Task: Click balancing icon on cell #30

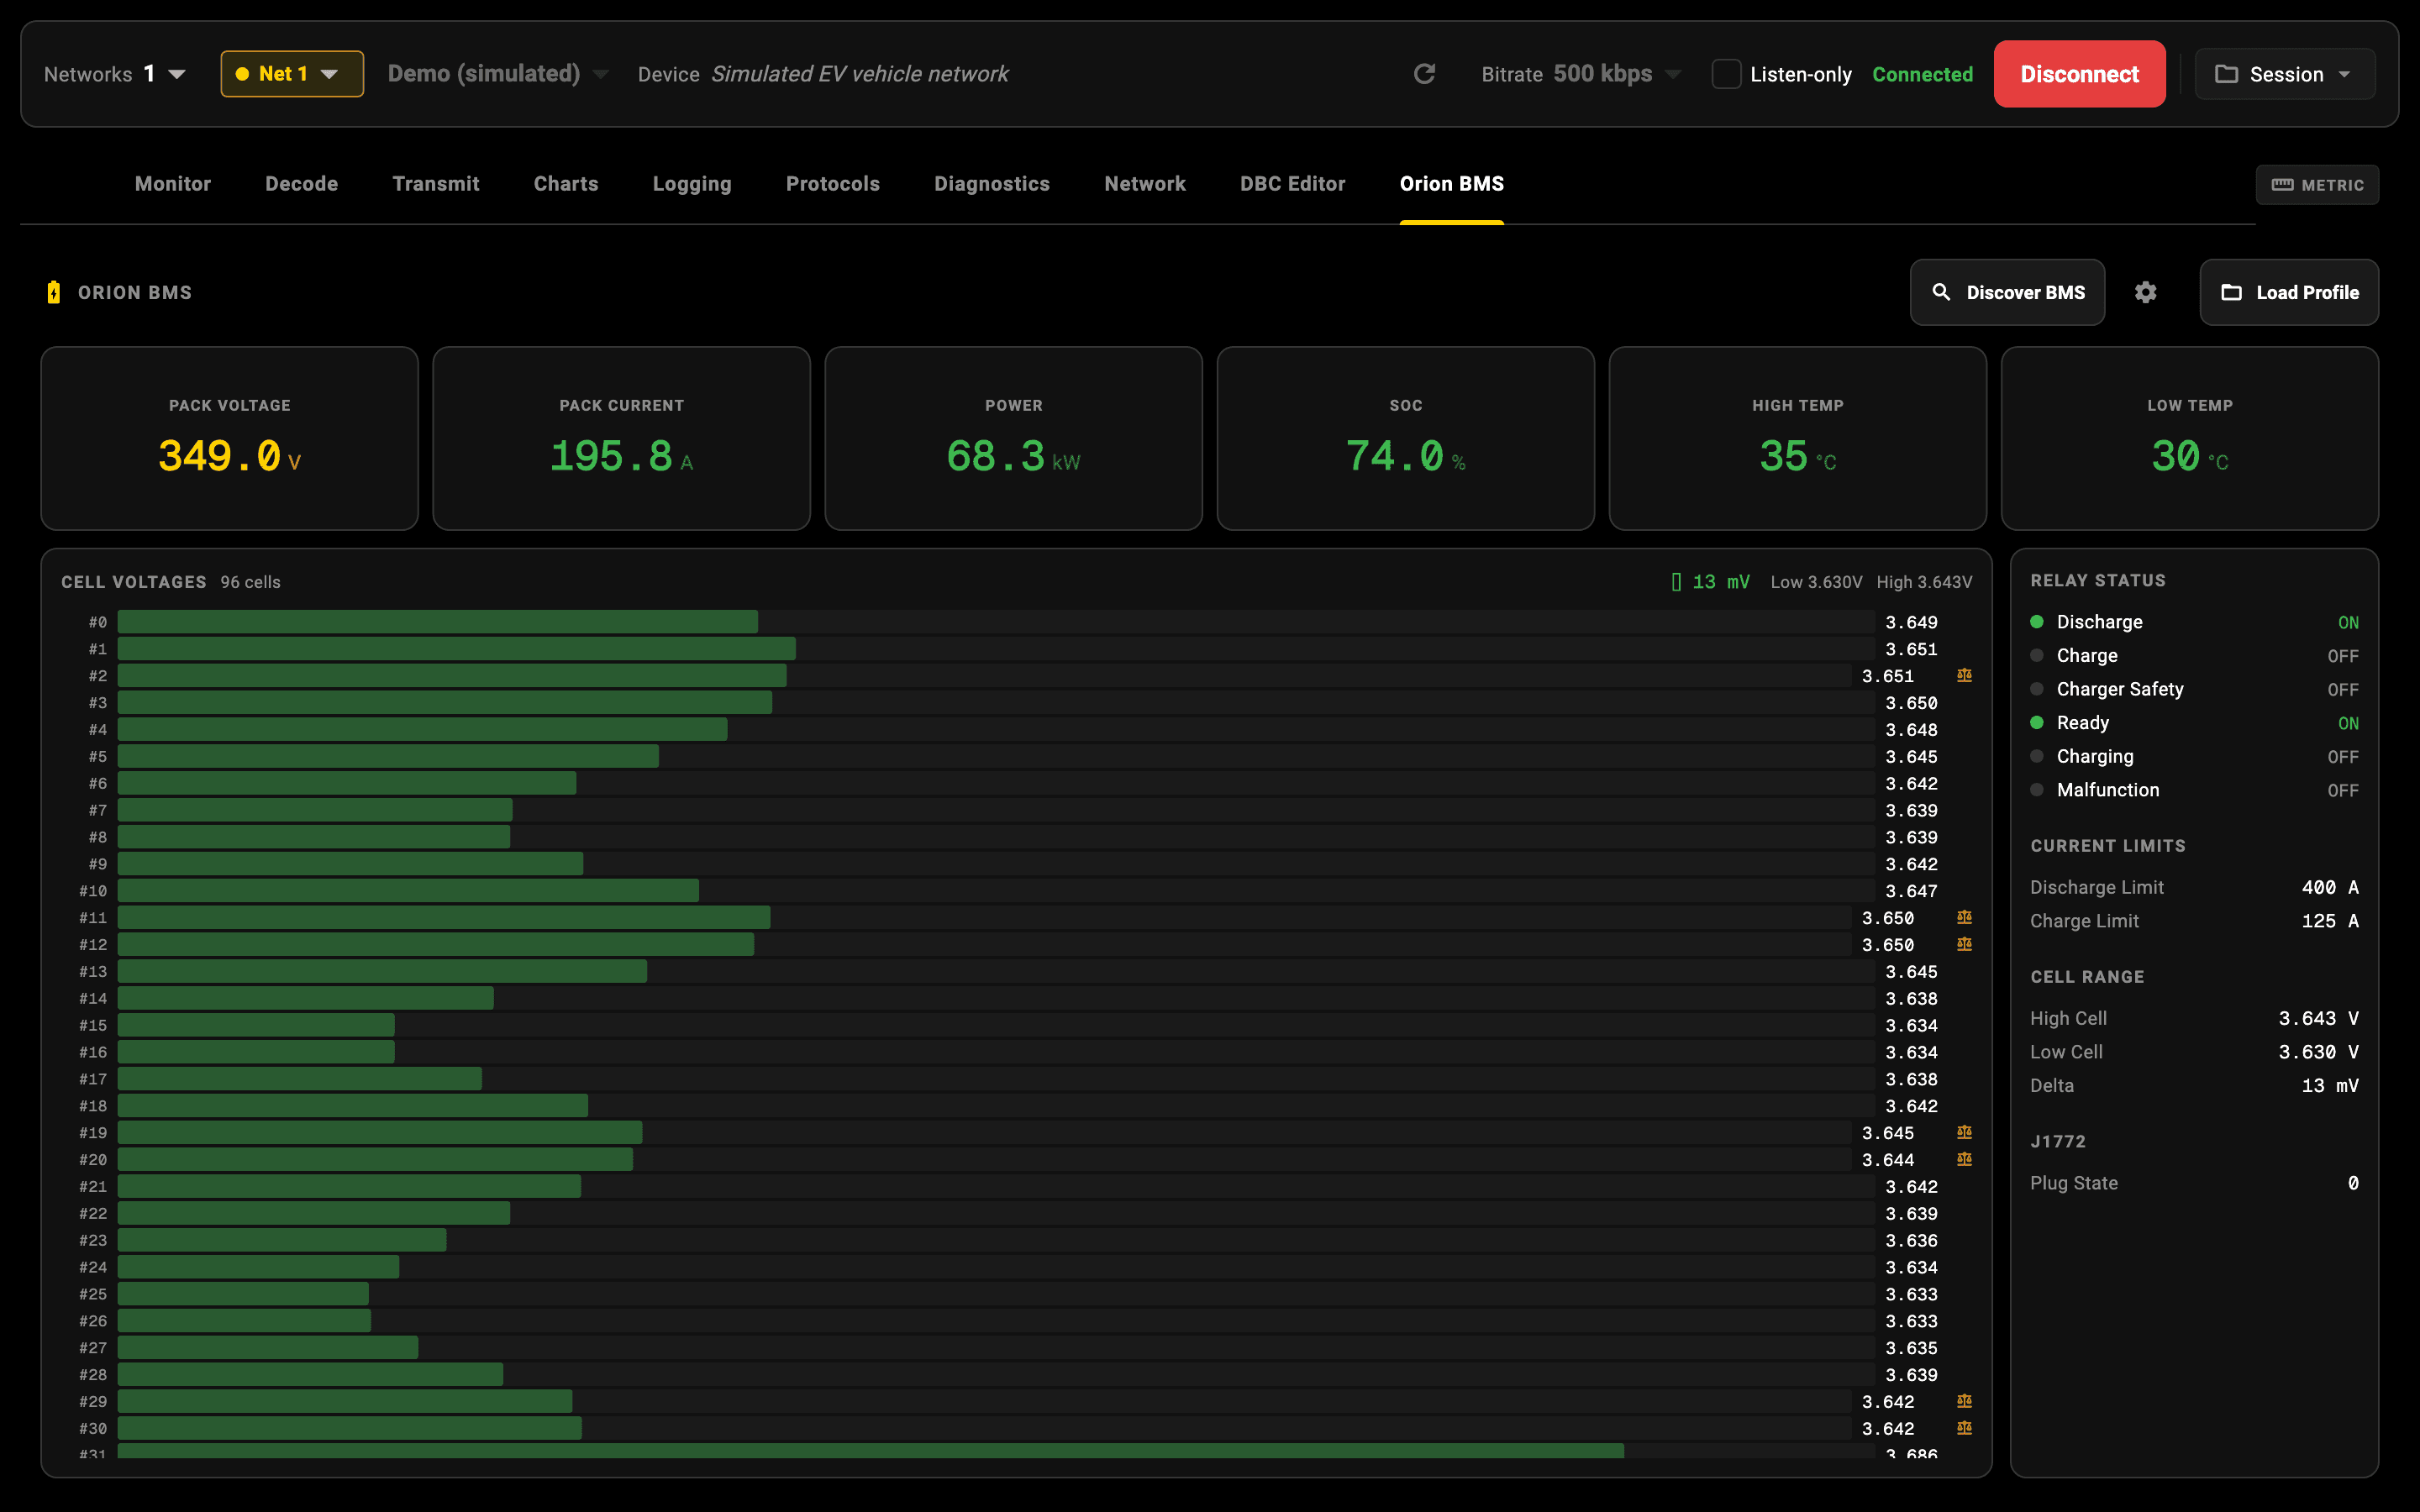Action: (1964, 1429)
